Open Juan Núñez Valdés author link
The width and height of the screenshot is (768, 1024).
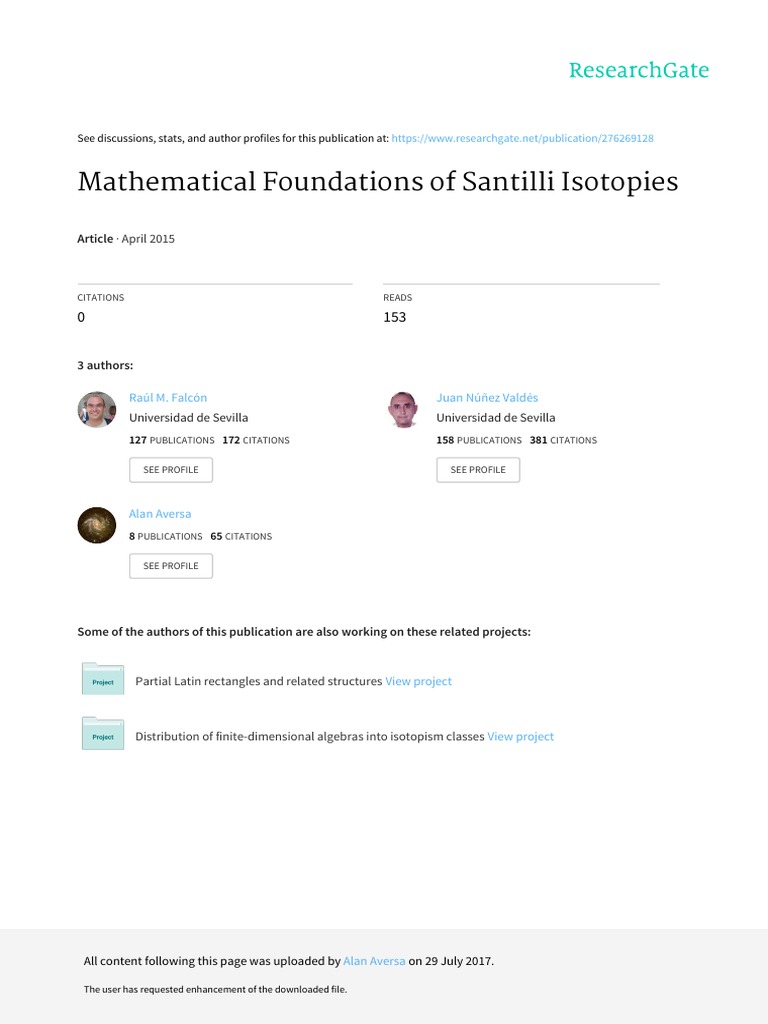coord(487,397)
